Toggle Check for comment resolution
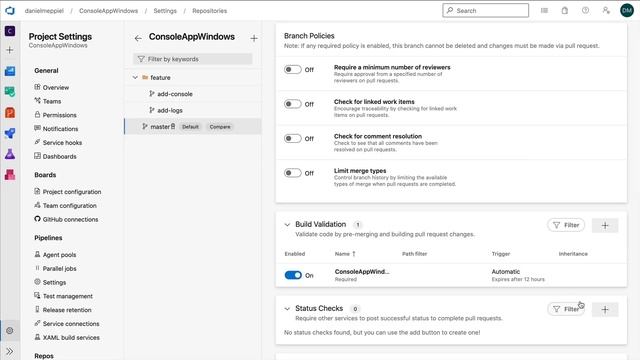Image resolution: width=640 pixels, height=360 pixels. point(293,138)
